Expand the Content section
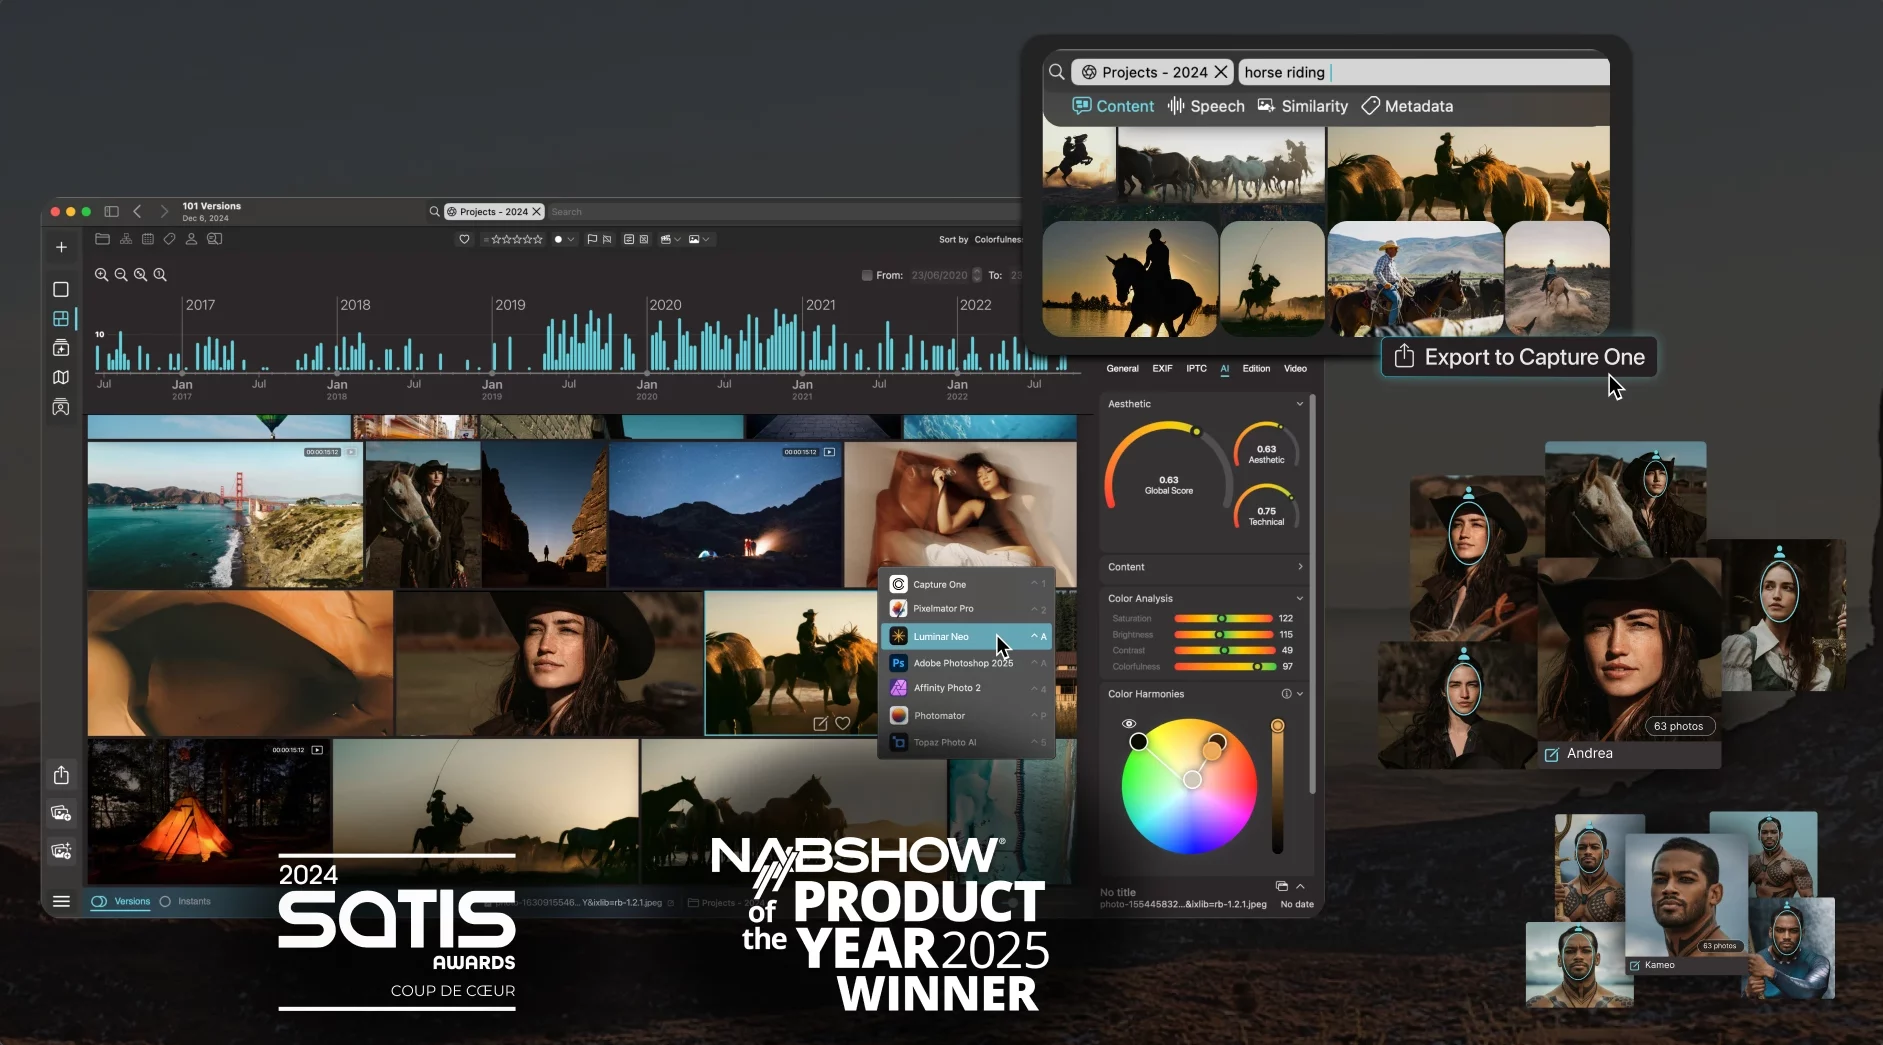This screenshot has height=1045, width=1883. point(1299,567)
